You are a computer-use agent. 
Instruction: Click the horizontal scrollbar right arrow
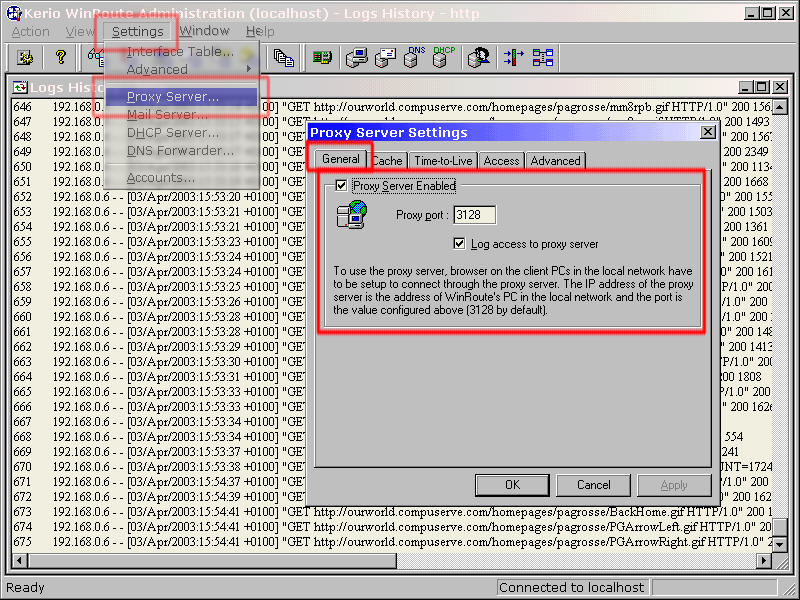(x=764, y=561)
